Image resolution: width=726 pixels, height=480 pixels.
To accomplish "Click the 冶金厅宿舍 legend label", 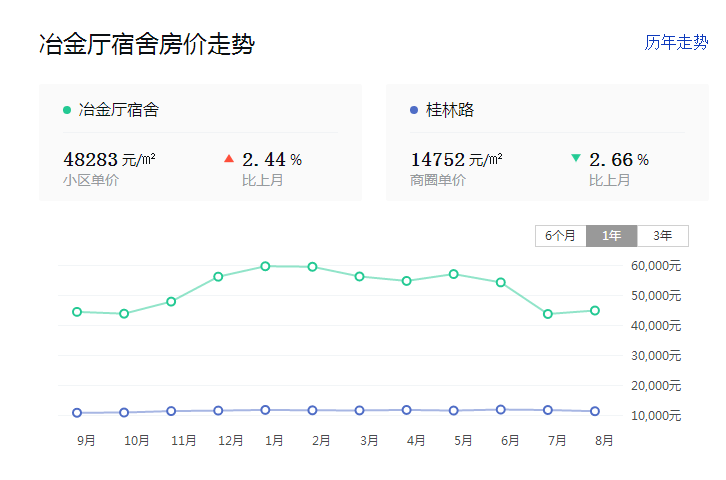I will [x=118, y=110].
